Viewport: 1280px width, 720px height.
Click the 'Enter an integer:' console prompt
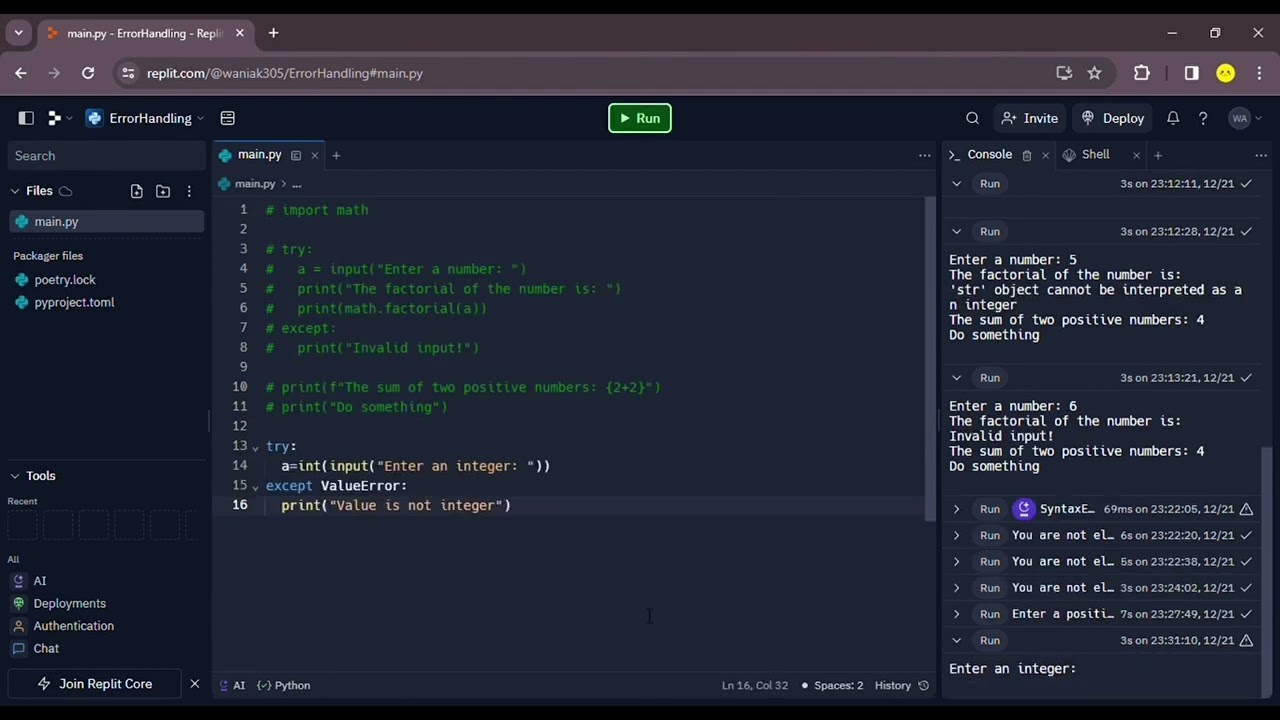point(1012,669)
